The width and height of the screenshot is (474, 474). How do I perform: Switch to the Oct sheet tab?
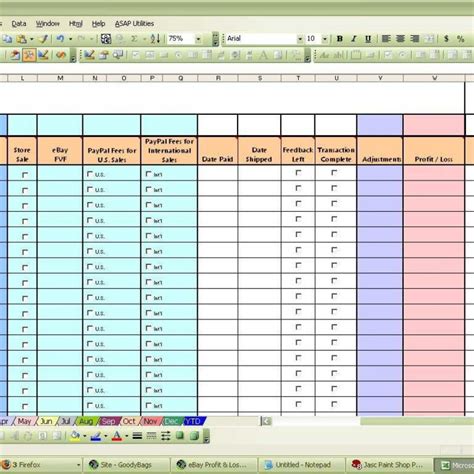pyautogui.click(x=129, y=421)
